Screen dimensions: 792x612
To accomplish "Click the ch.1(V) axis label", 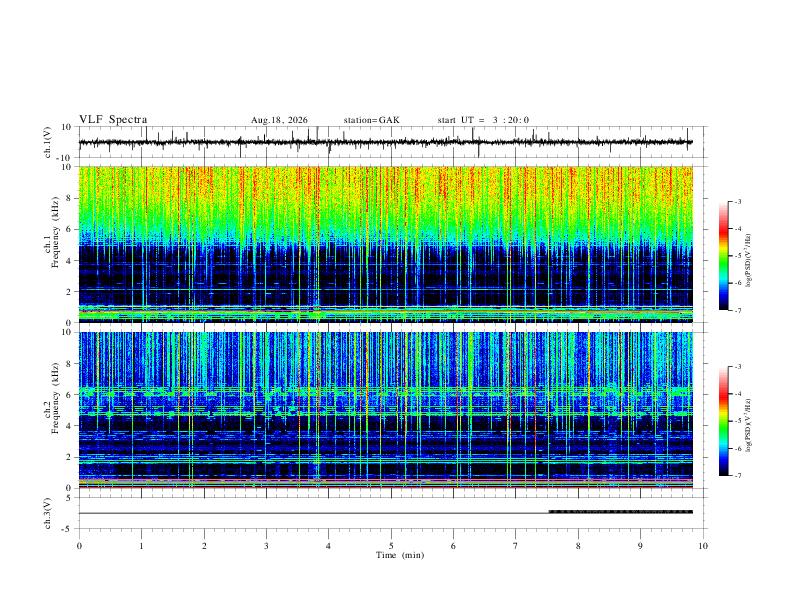I will (x=48, y=142).
